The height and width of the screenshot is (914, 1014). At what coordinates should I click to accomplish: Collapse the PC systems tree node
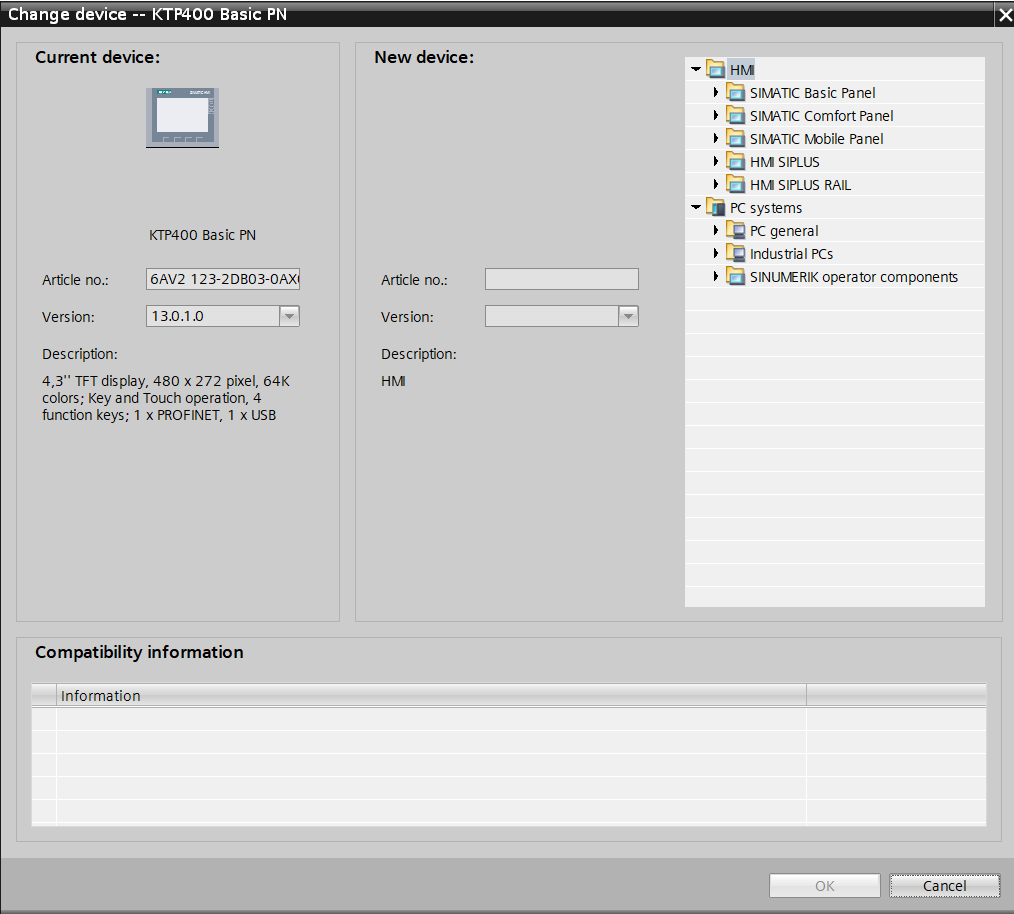[696, 207]
